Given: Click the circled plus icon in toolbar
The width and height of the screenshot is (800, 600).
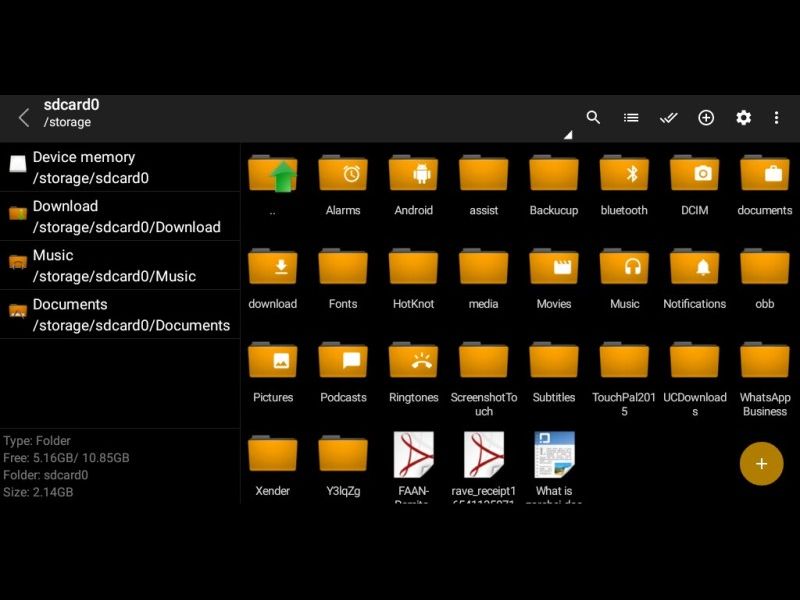Looking at the screenshot, I should click(x=706, y=118).
